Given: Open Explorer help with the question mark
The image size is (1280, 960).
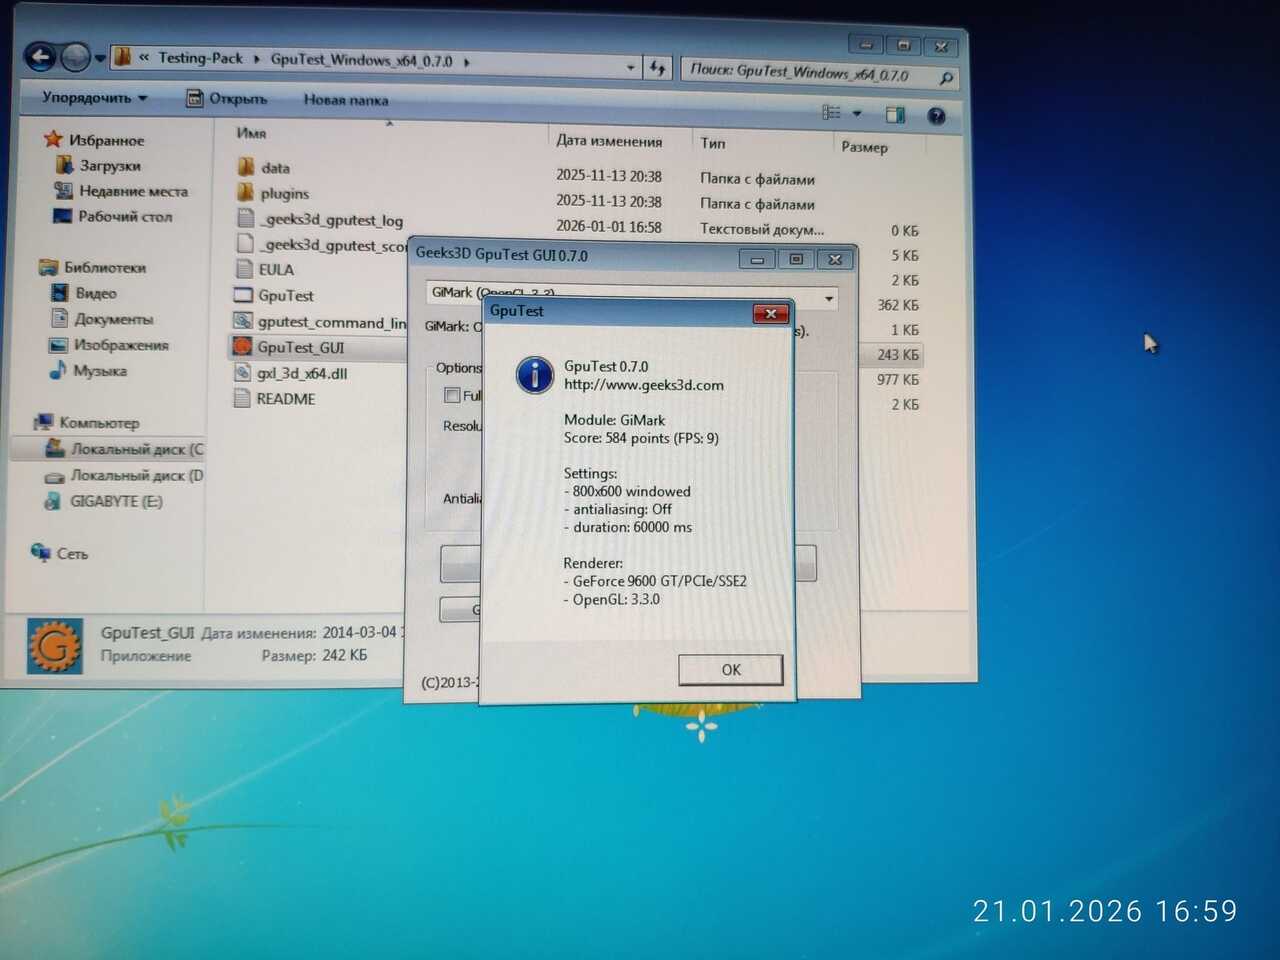Looking at the screenshot, I should tap(936, 116).
